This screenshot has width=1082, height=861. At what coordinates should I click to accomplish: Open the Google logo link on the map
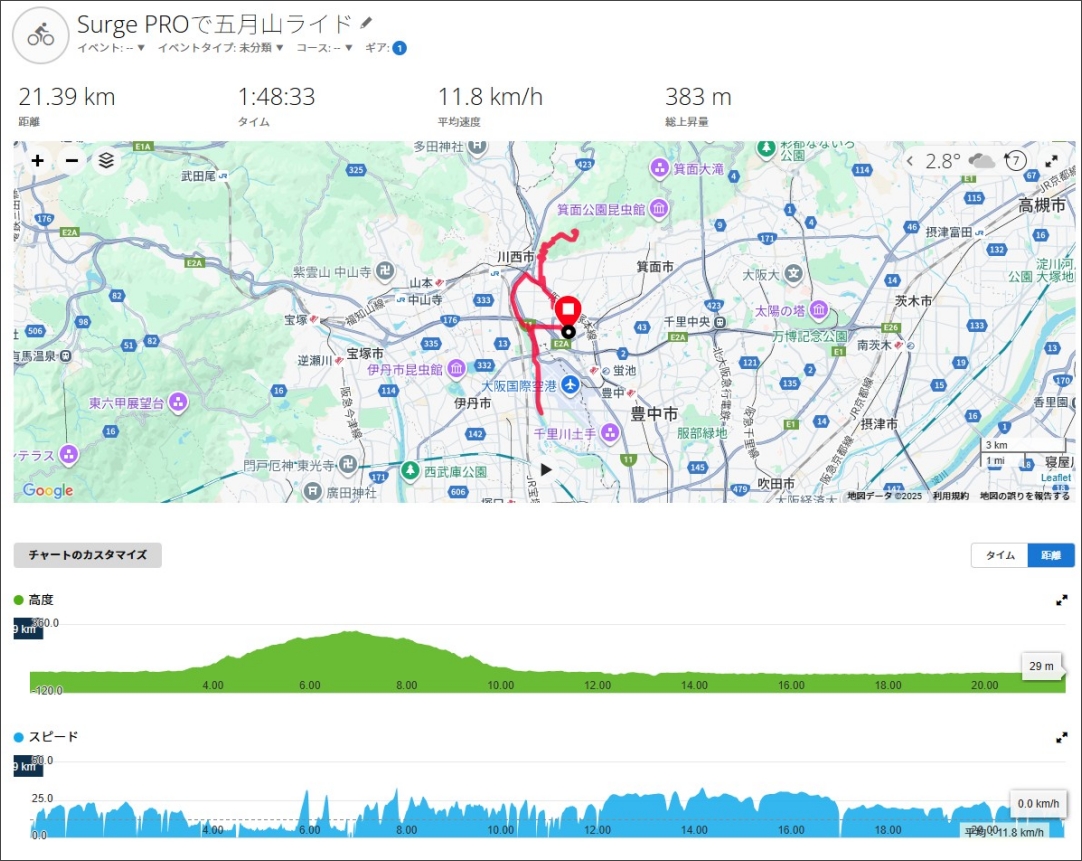[x=48, y=490]
